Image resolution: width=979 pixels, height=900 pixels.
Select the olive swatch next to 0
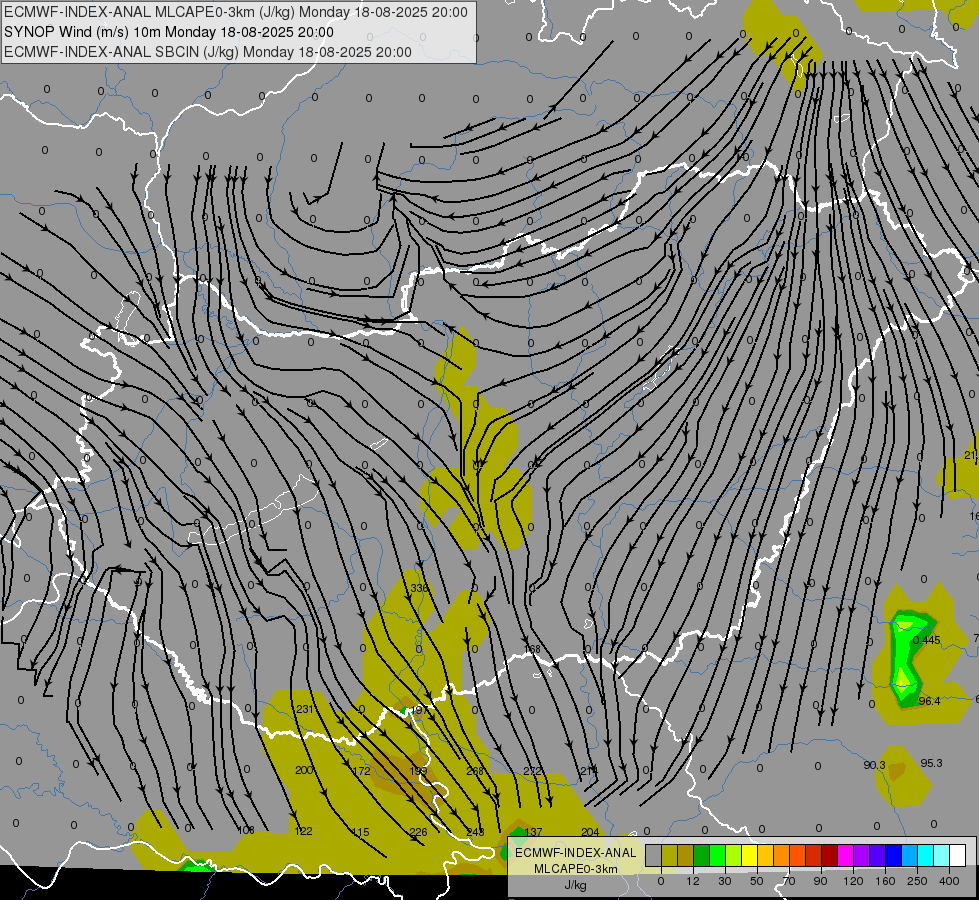click(670, 855)
